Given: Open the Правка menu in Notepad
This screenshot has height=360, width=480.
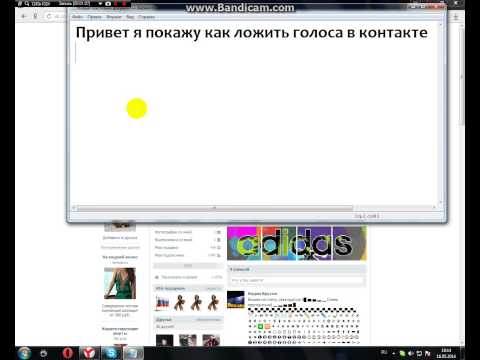Looking at the screenshot, I should [x=94, y=17].
